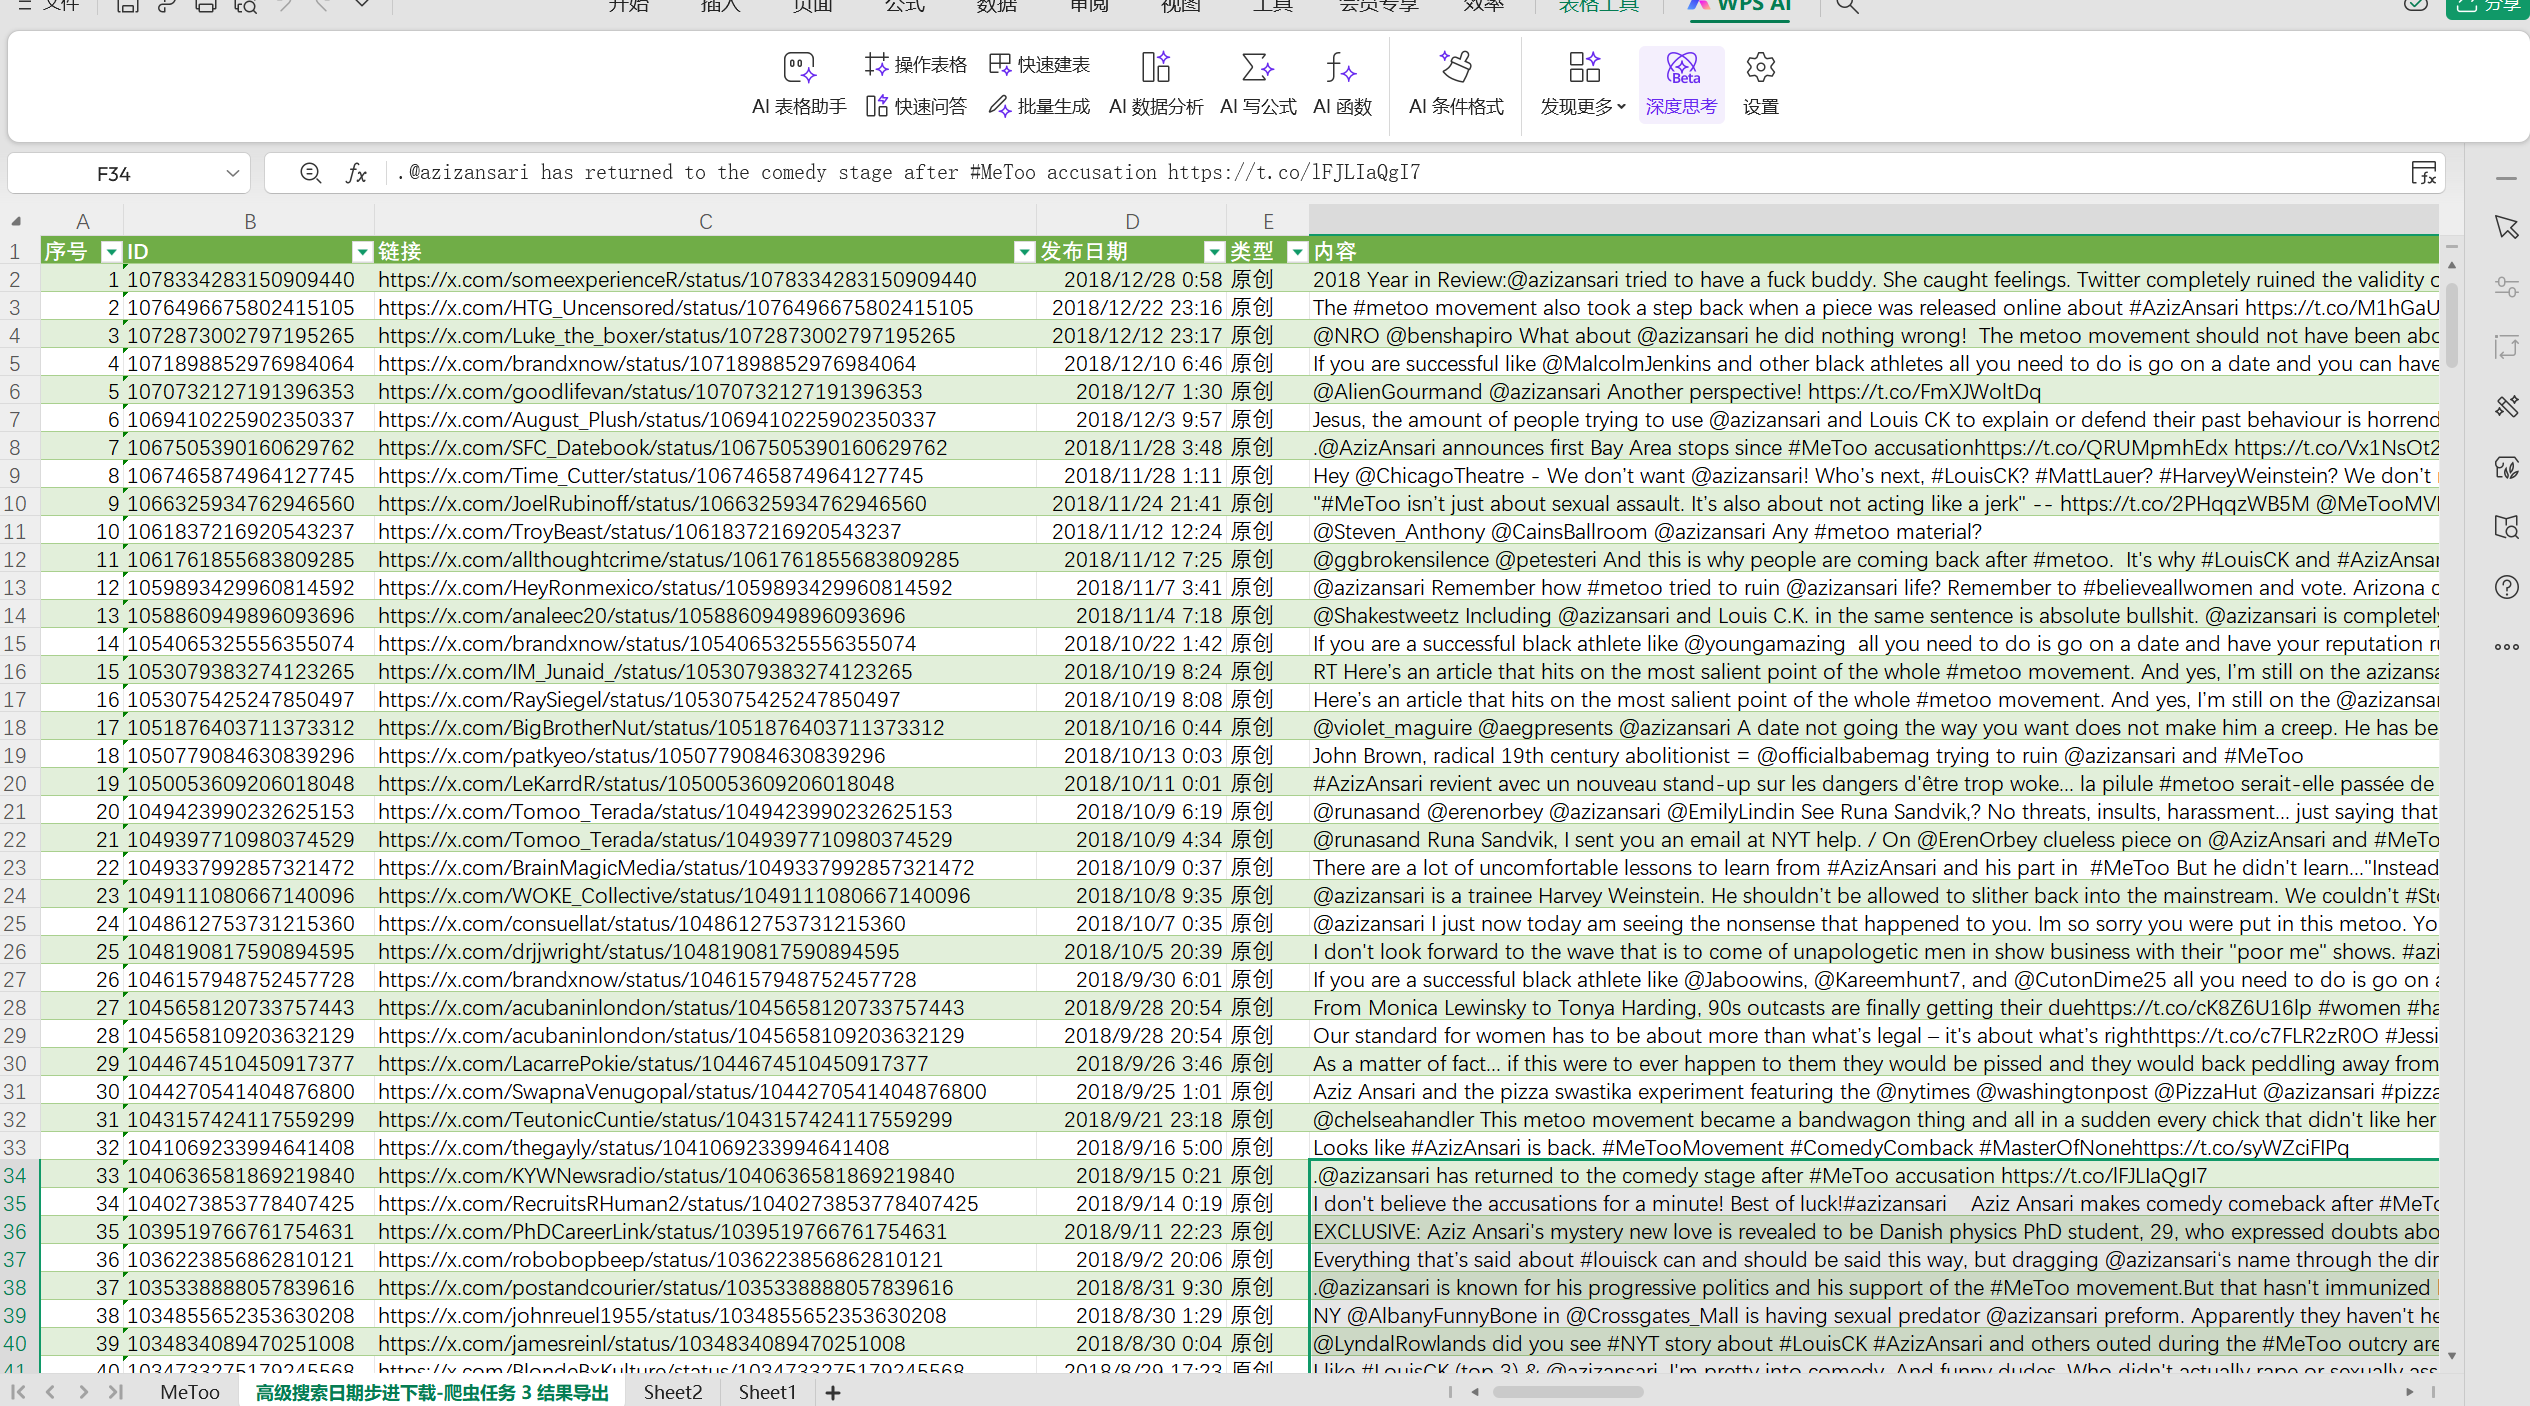Click the vertical scrollbar thumb
This screenshot has width=2530, height=1406.
(2451, 325)
